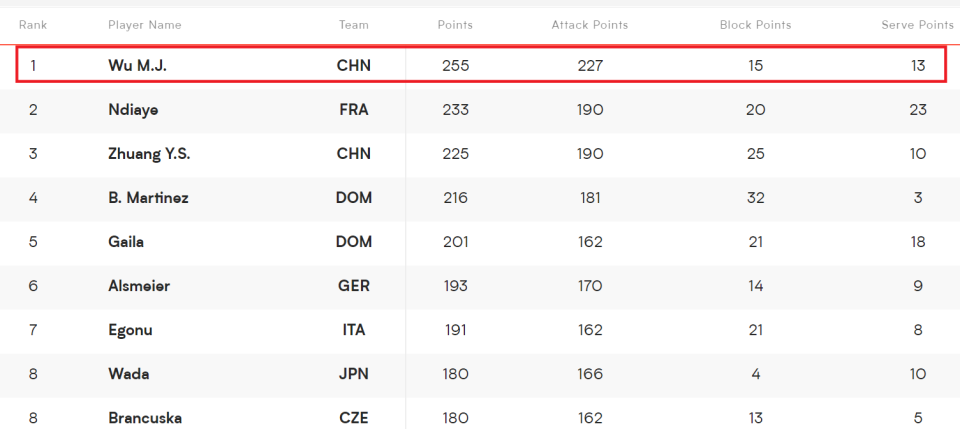Click the 255 points value for Wu M.J.
This screenshot has width=960, height=429.
[x=456, y=65]
